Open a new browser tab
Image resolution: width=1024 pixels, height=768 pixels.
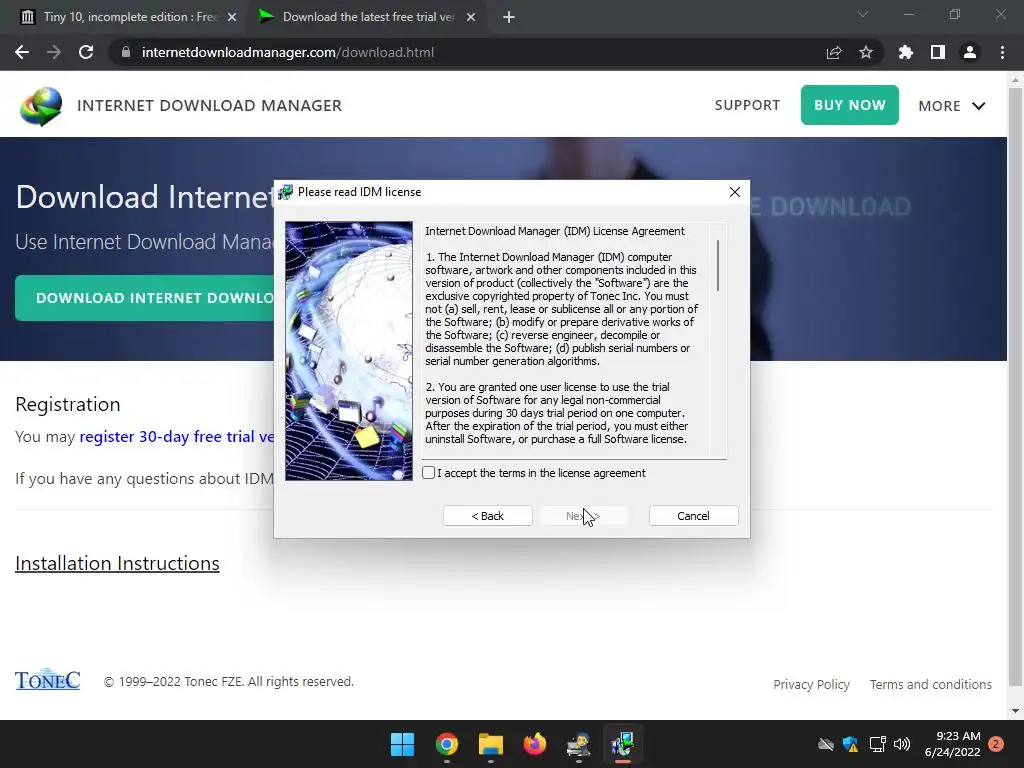pos(509,18)
